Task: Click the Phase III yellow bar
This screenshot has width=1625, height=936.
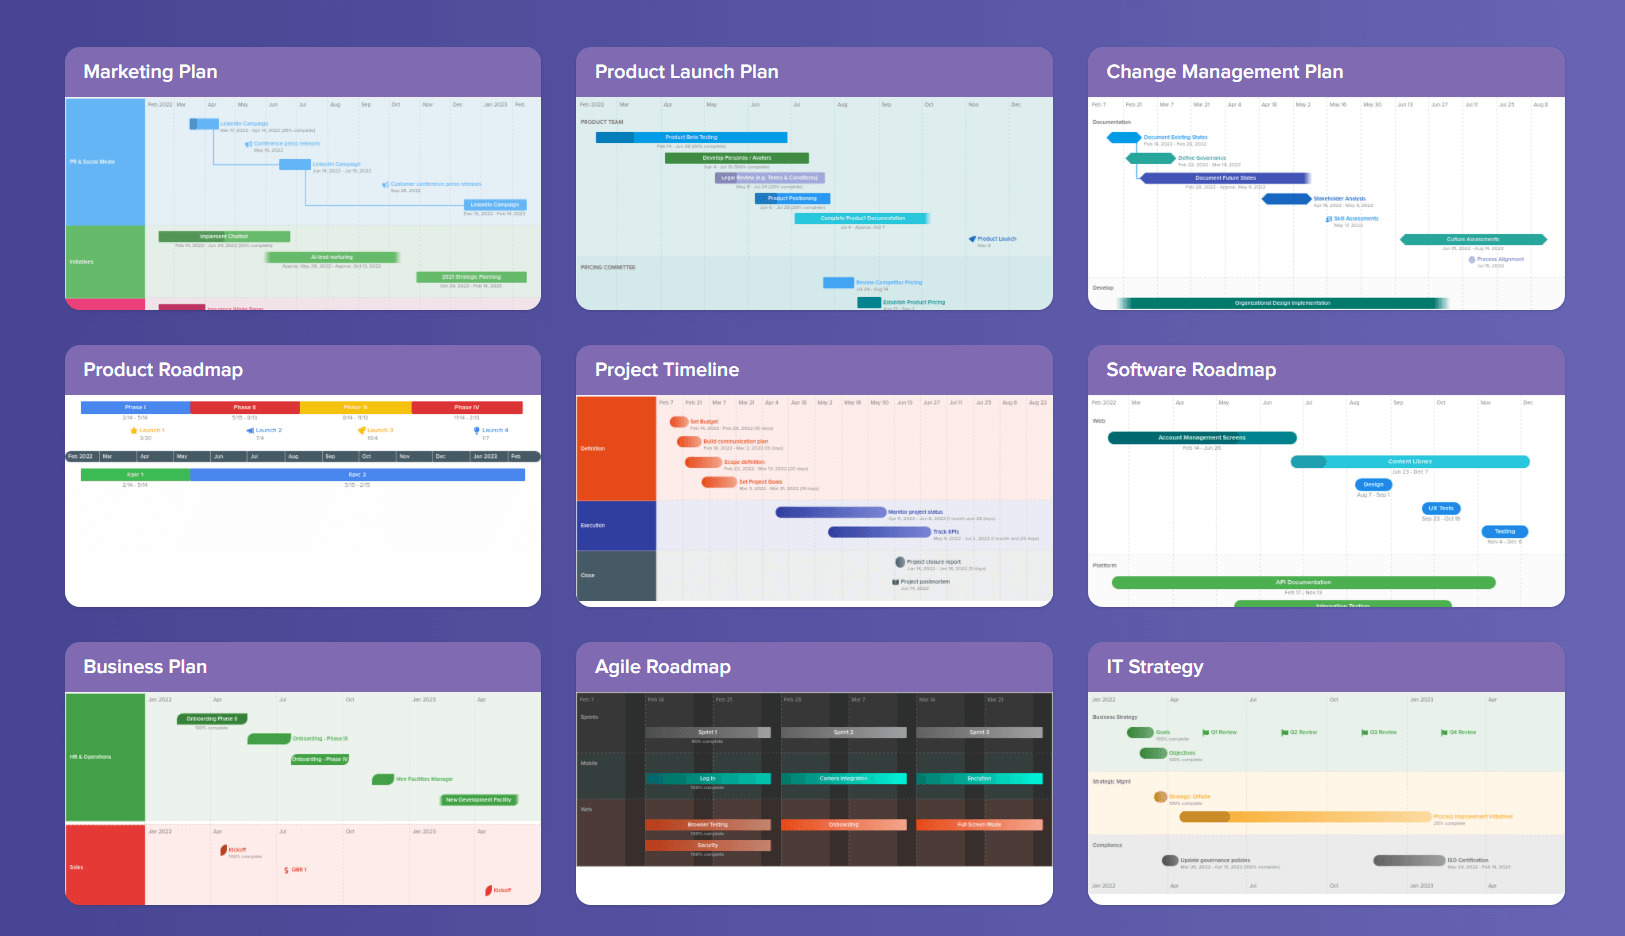Action: click(355, 408)
